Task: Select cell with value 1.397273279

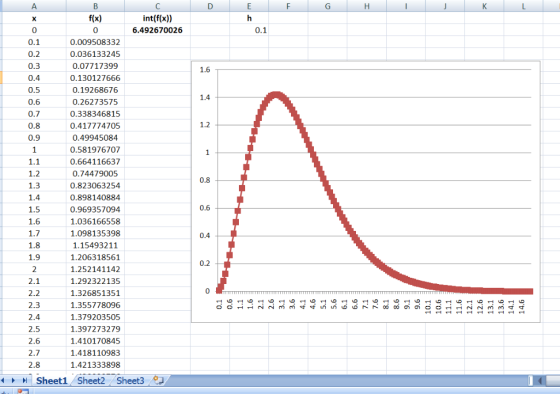Action: point(95,329)
